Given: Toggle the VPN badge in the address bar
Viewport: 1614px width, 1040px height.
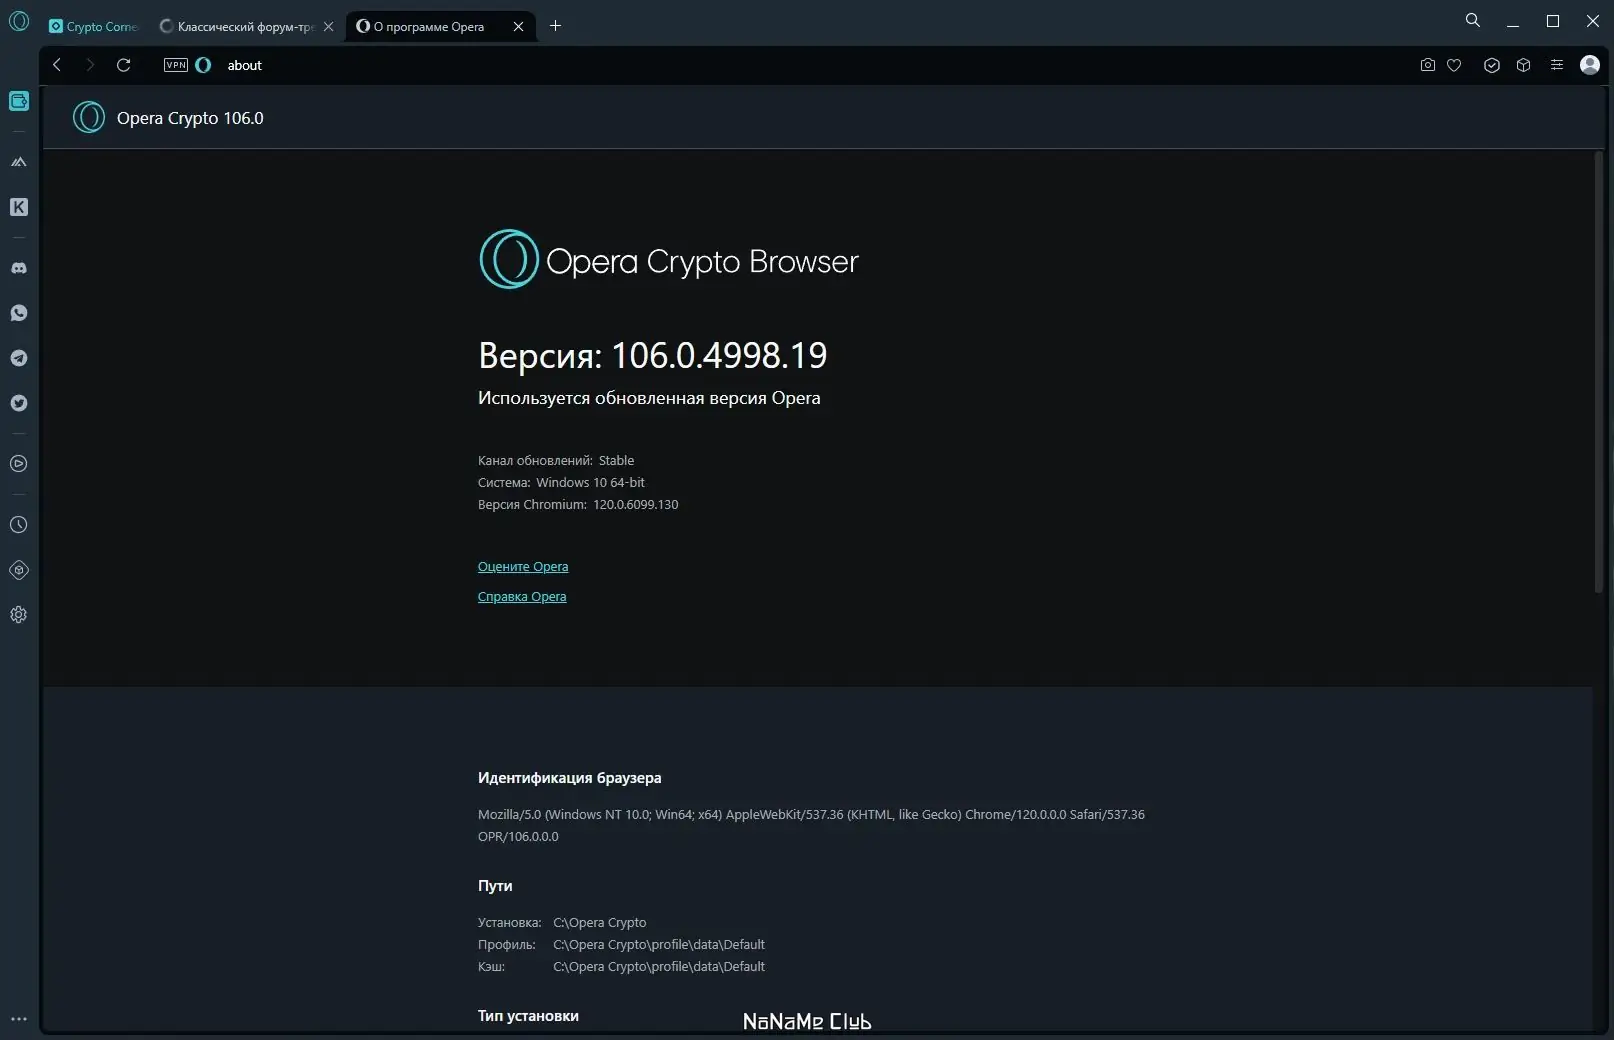Looking at the screenshot, I should [x=176, y=65].
